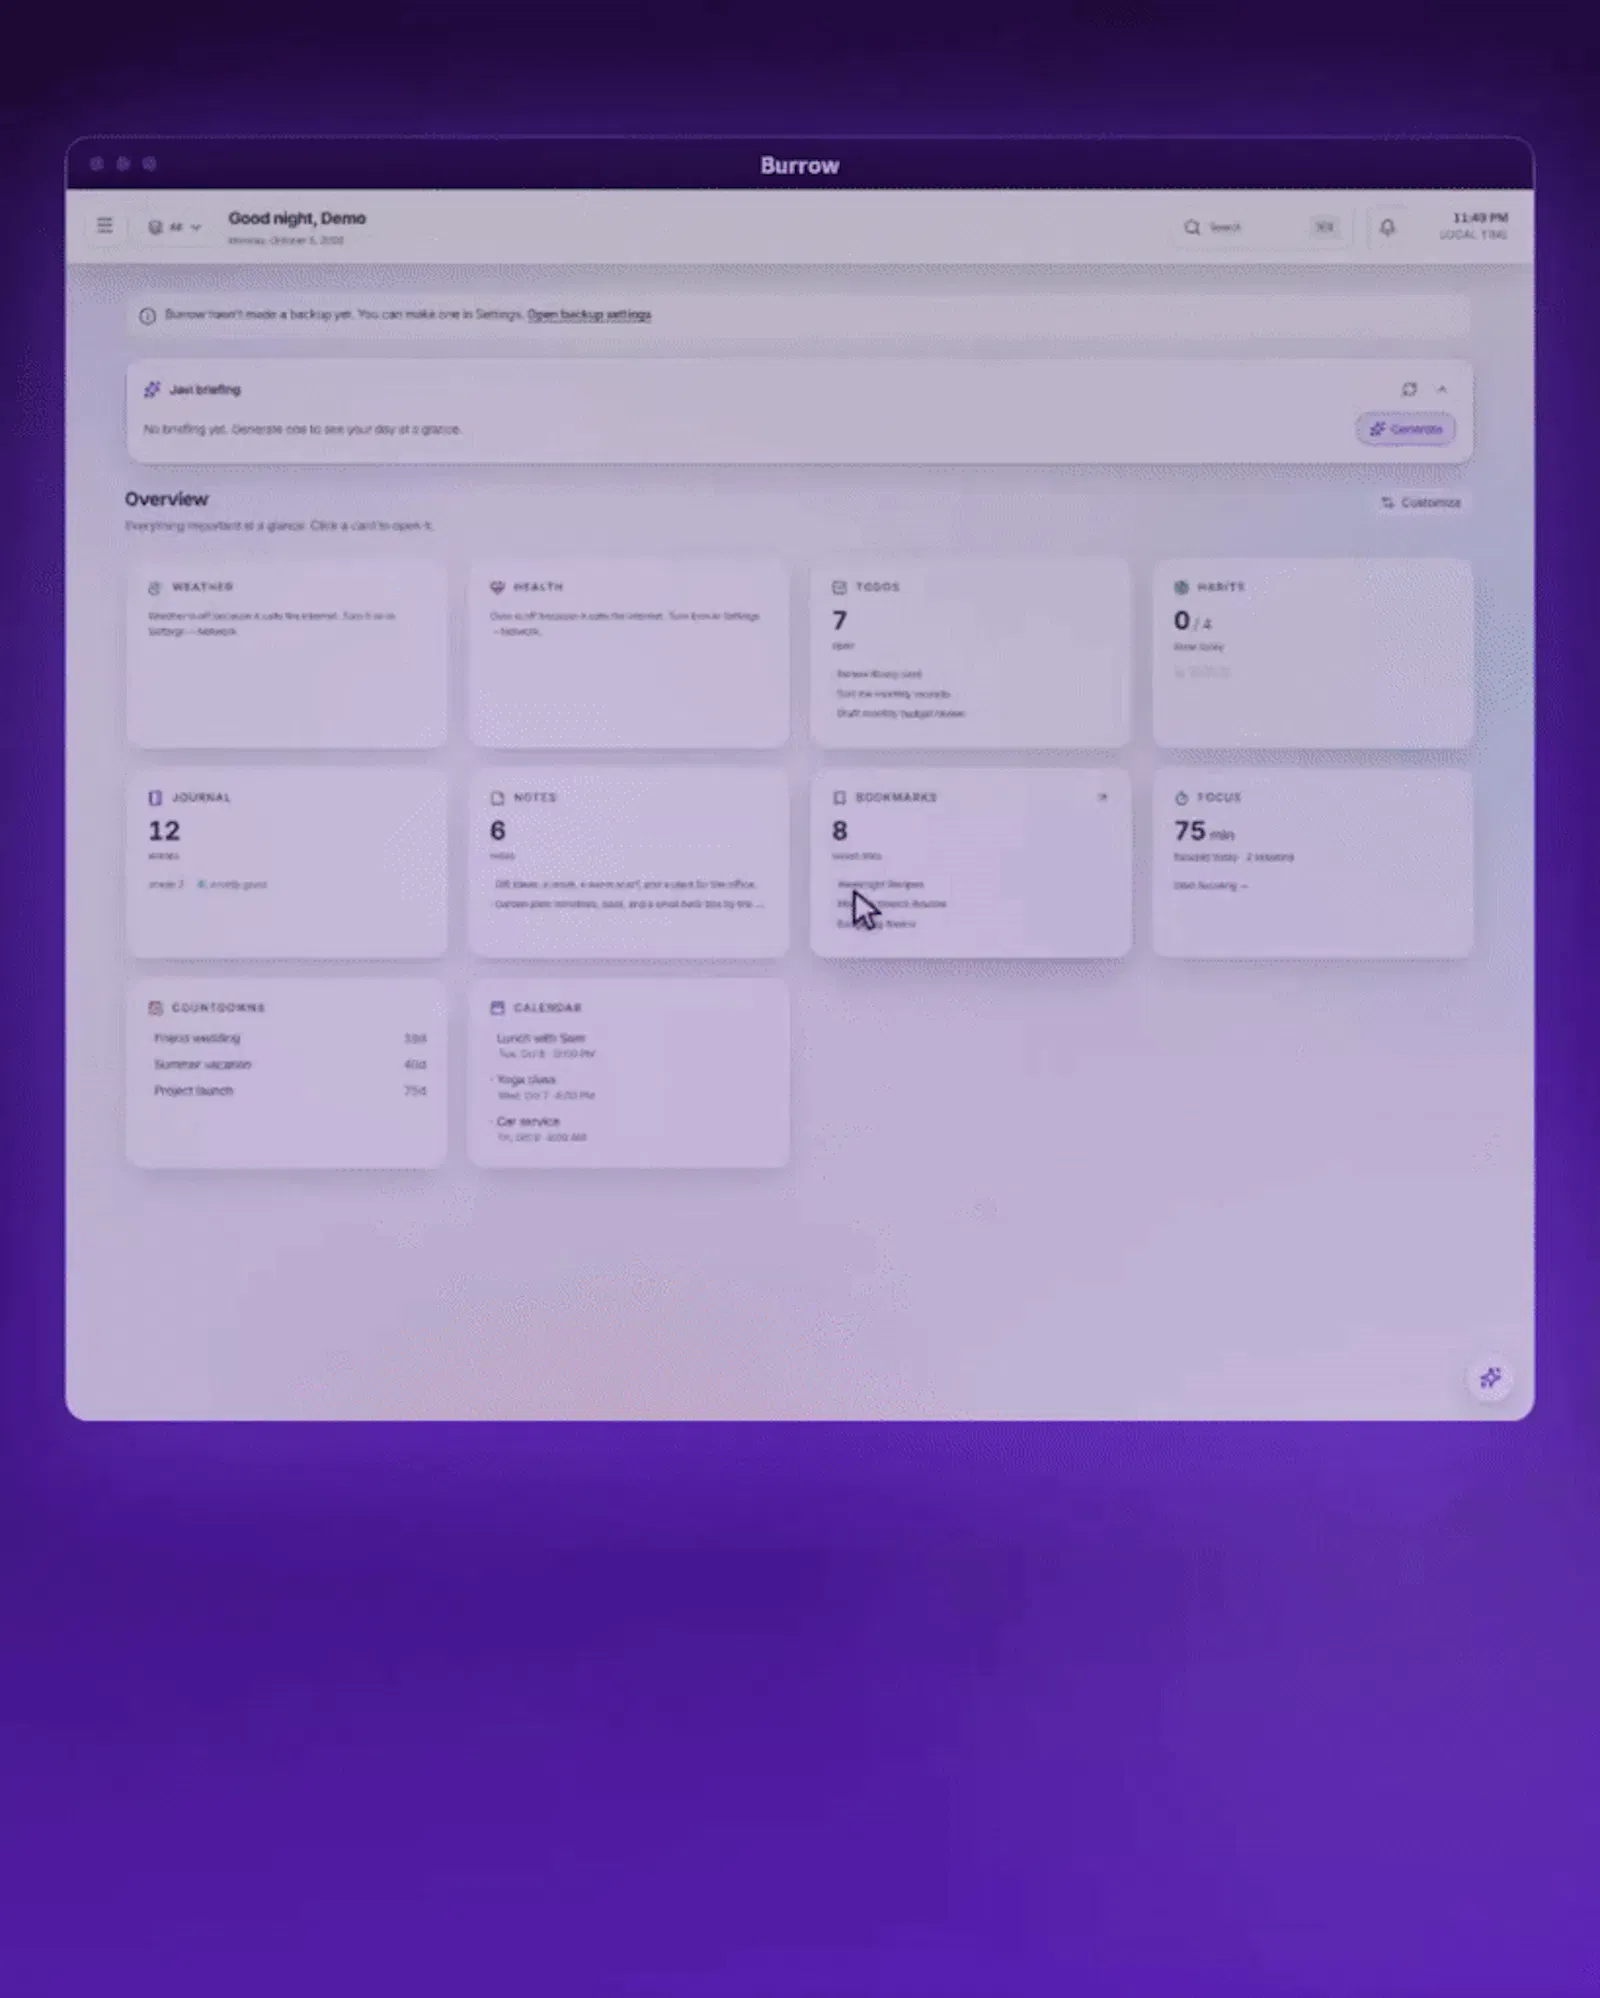1600x1998 pixels.
Task: Follow the 'Open backup settings' link
Action: tap(589, 314)
